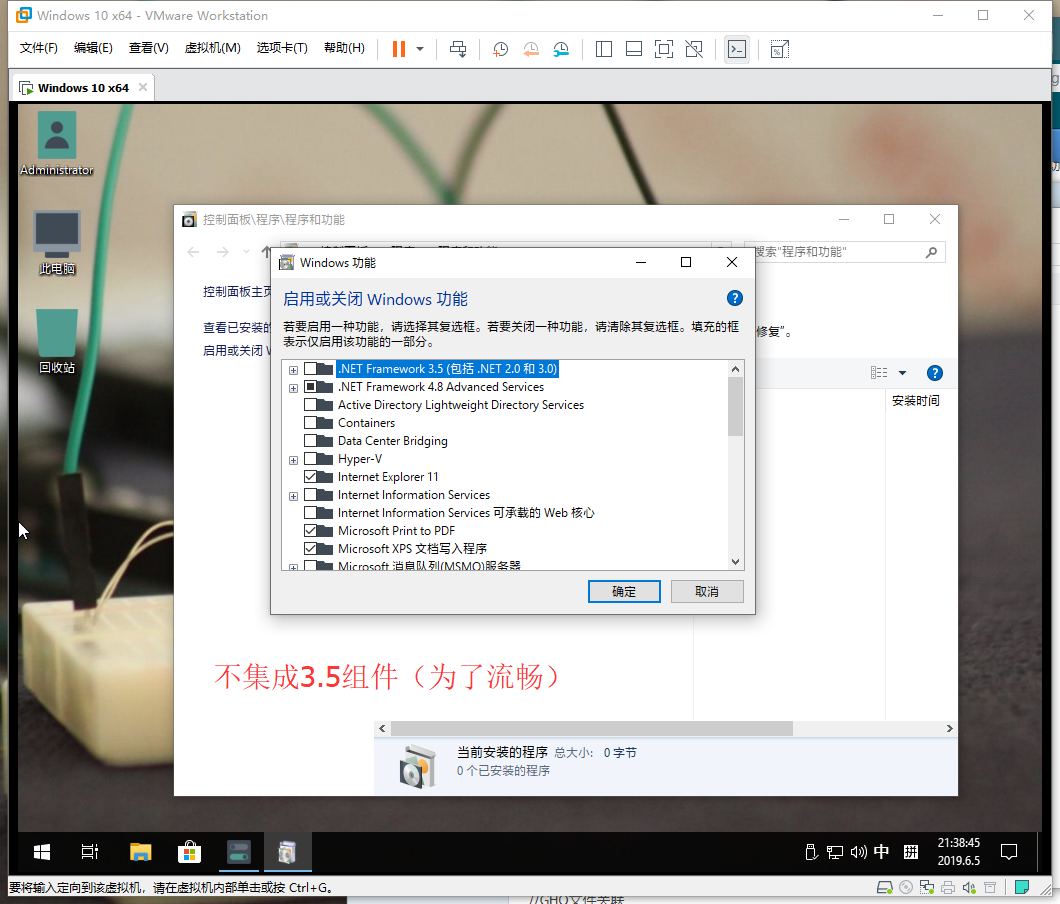Viewport: 1060px width, 904px height.
Task: Click the console view icon
Action: [737, 49]
